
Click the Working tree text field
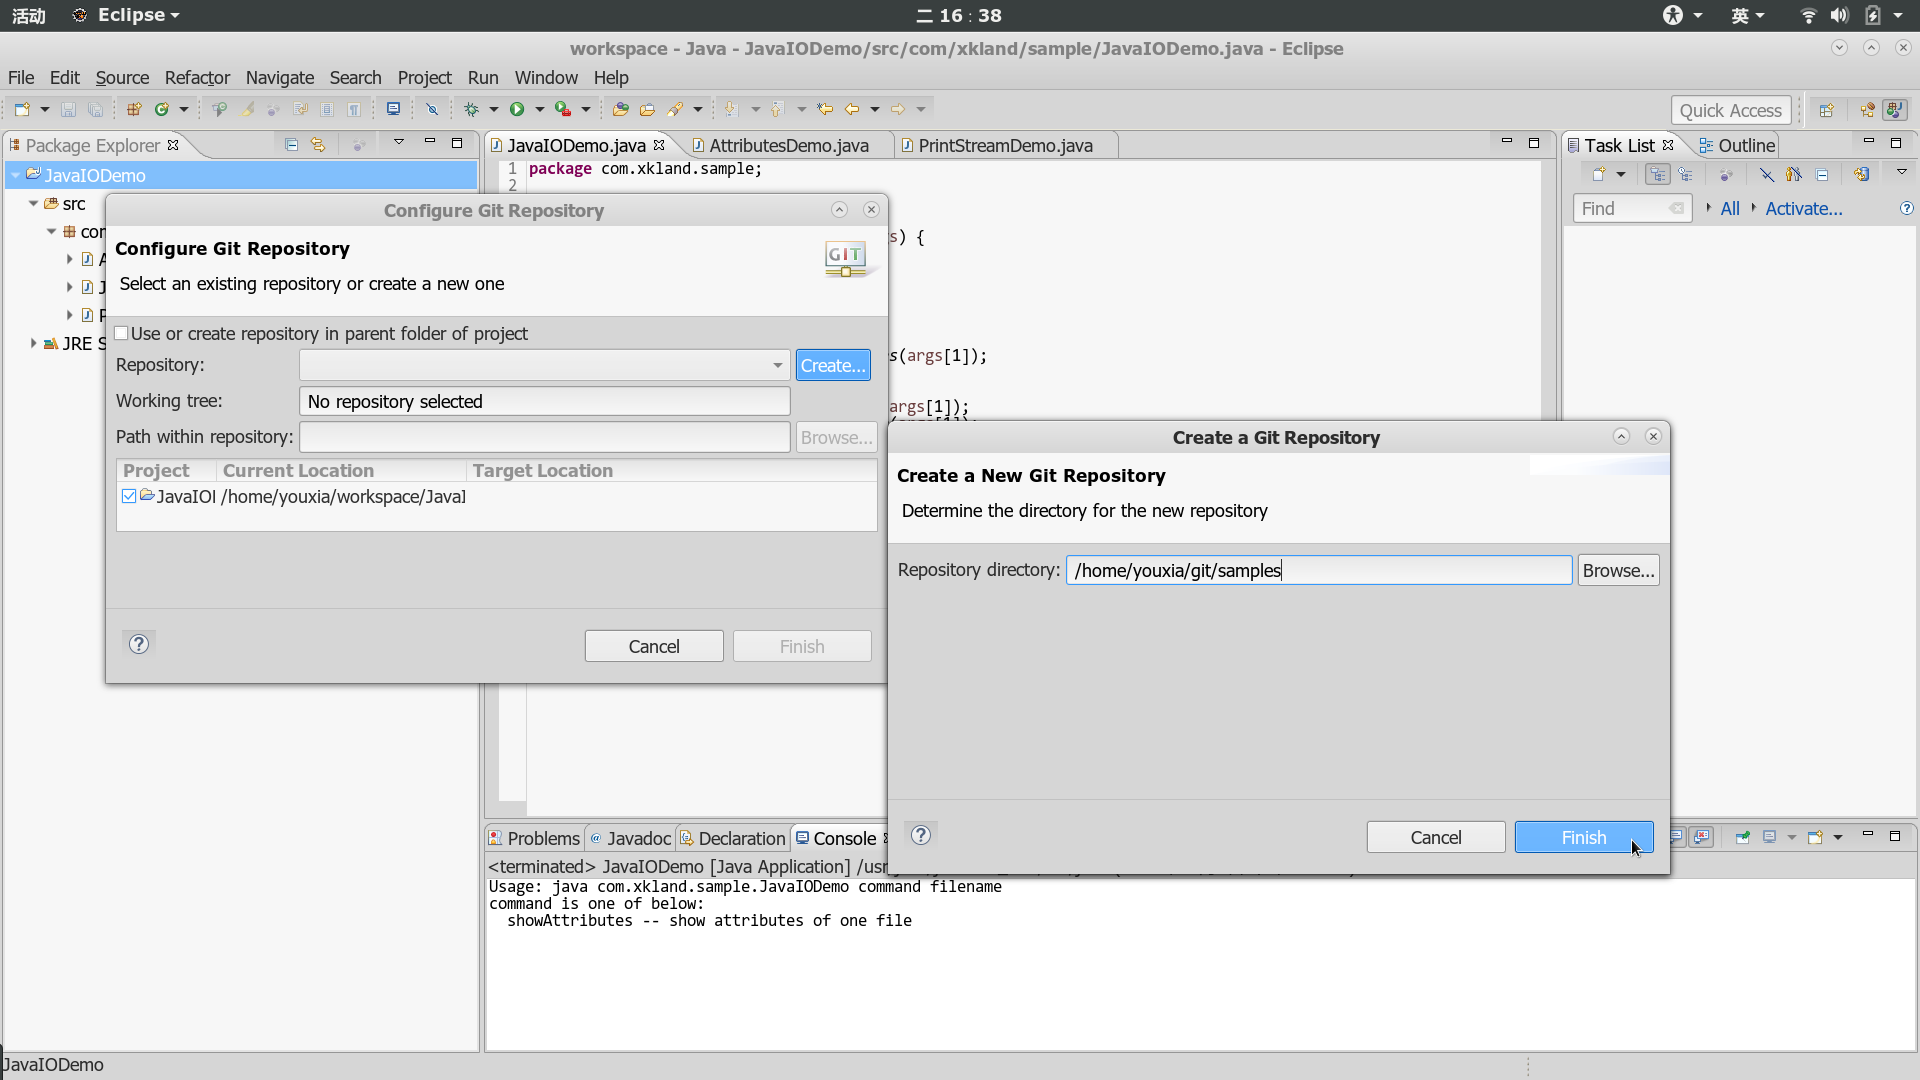point(544,401)
